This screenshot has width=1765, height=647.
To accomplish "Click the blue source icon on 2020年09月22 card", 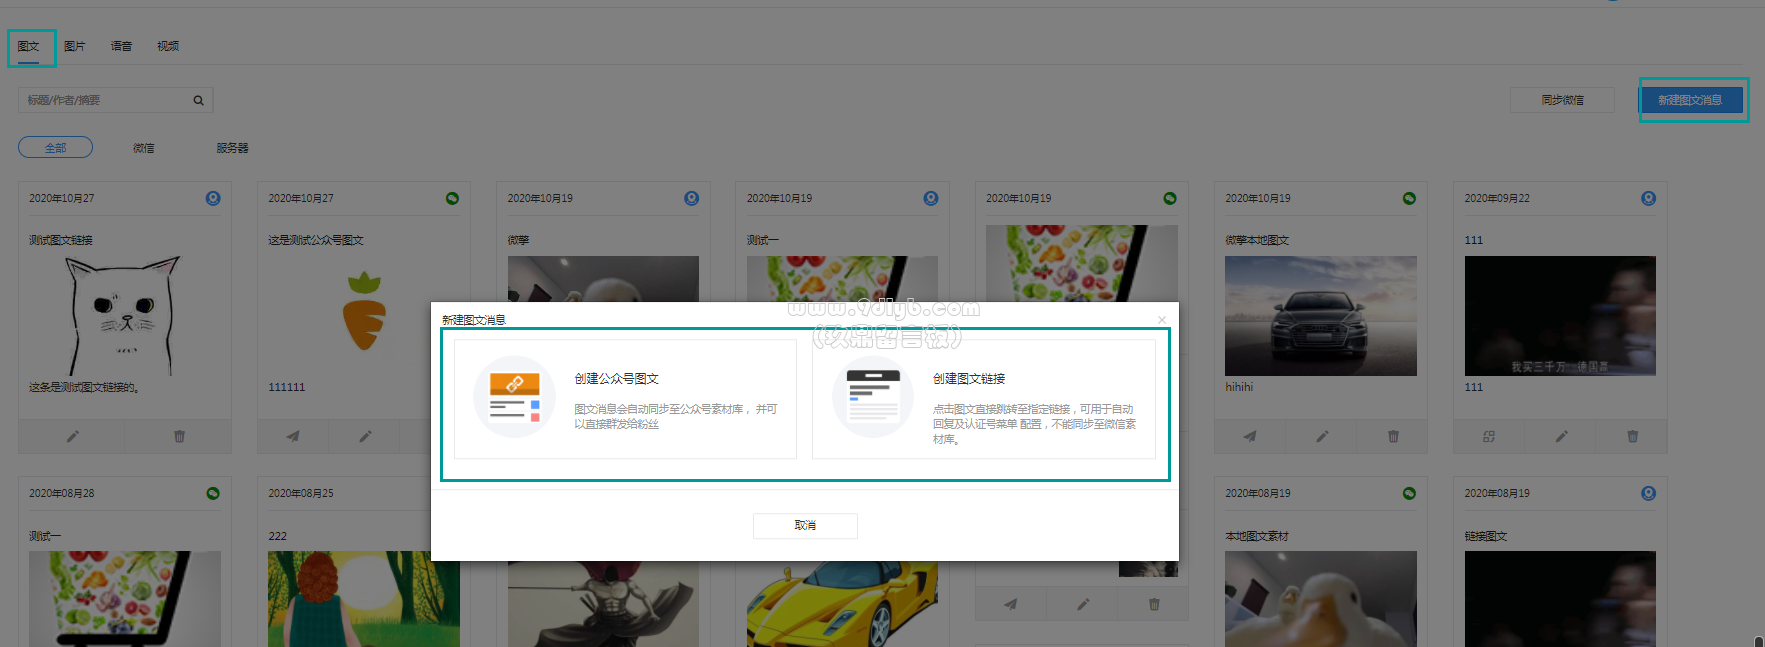I will click(1648, 198).
